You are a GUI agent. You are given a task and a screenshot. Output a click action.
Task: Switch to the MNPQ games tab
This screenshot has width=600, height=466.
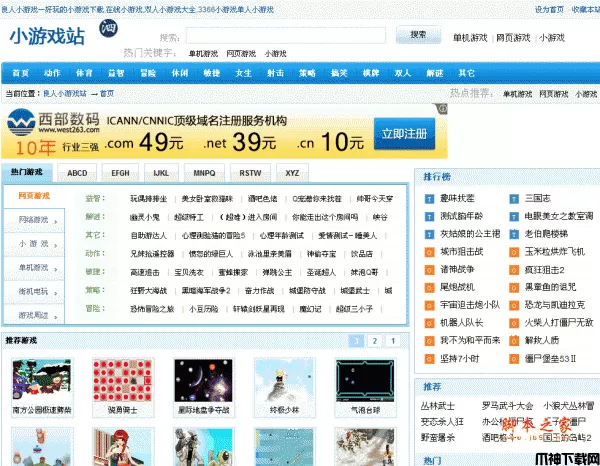point(204,173)
